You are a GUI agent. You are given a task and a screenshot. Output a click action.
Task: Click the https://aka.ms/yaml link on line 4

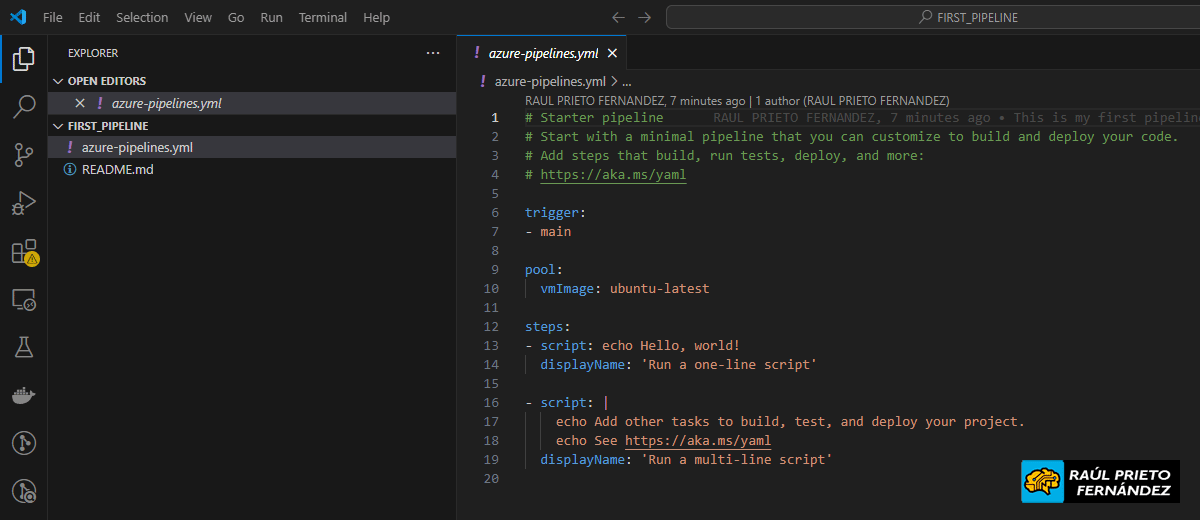(x=613, y=174)
